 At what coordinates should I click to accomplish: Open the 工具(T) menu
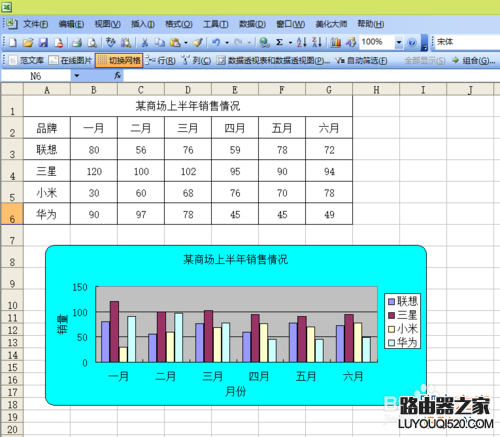(x=216, y=24)
